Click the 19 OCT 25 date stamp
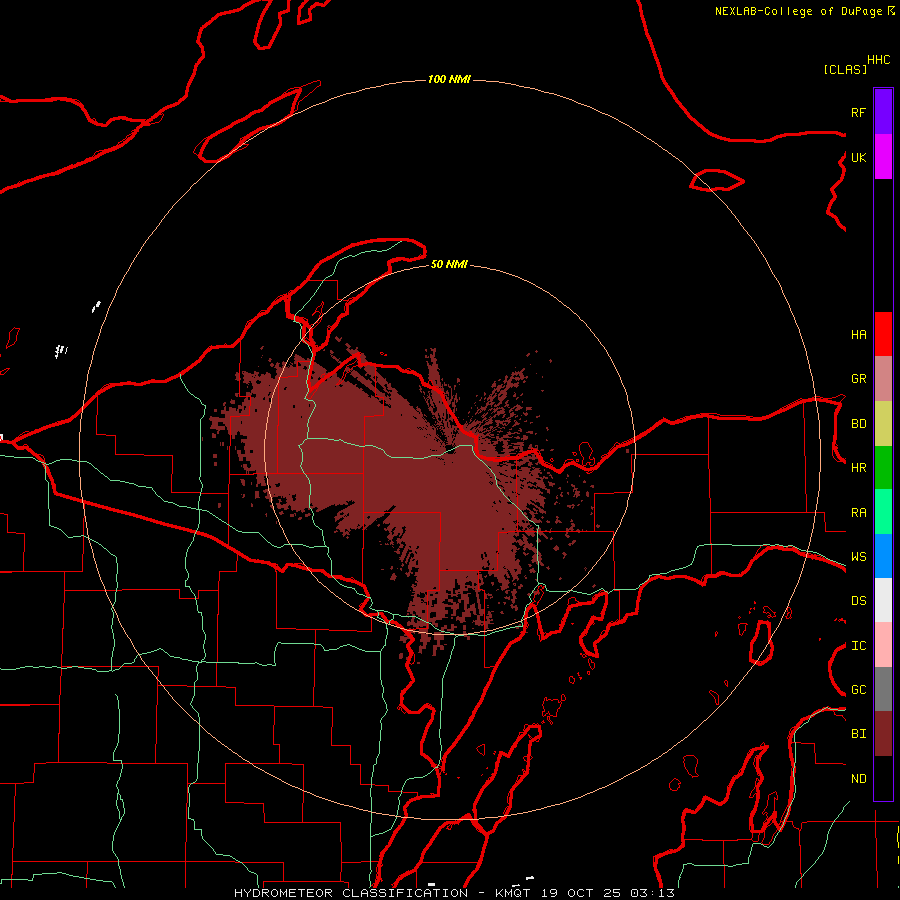The image size is (900, 900). (x=582, y=893)
